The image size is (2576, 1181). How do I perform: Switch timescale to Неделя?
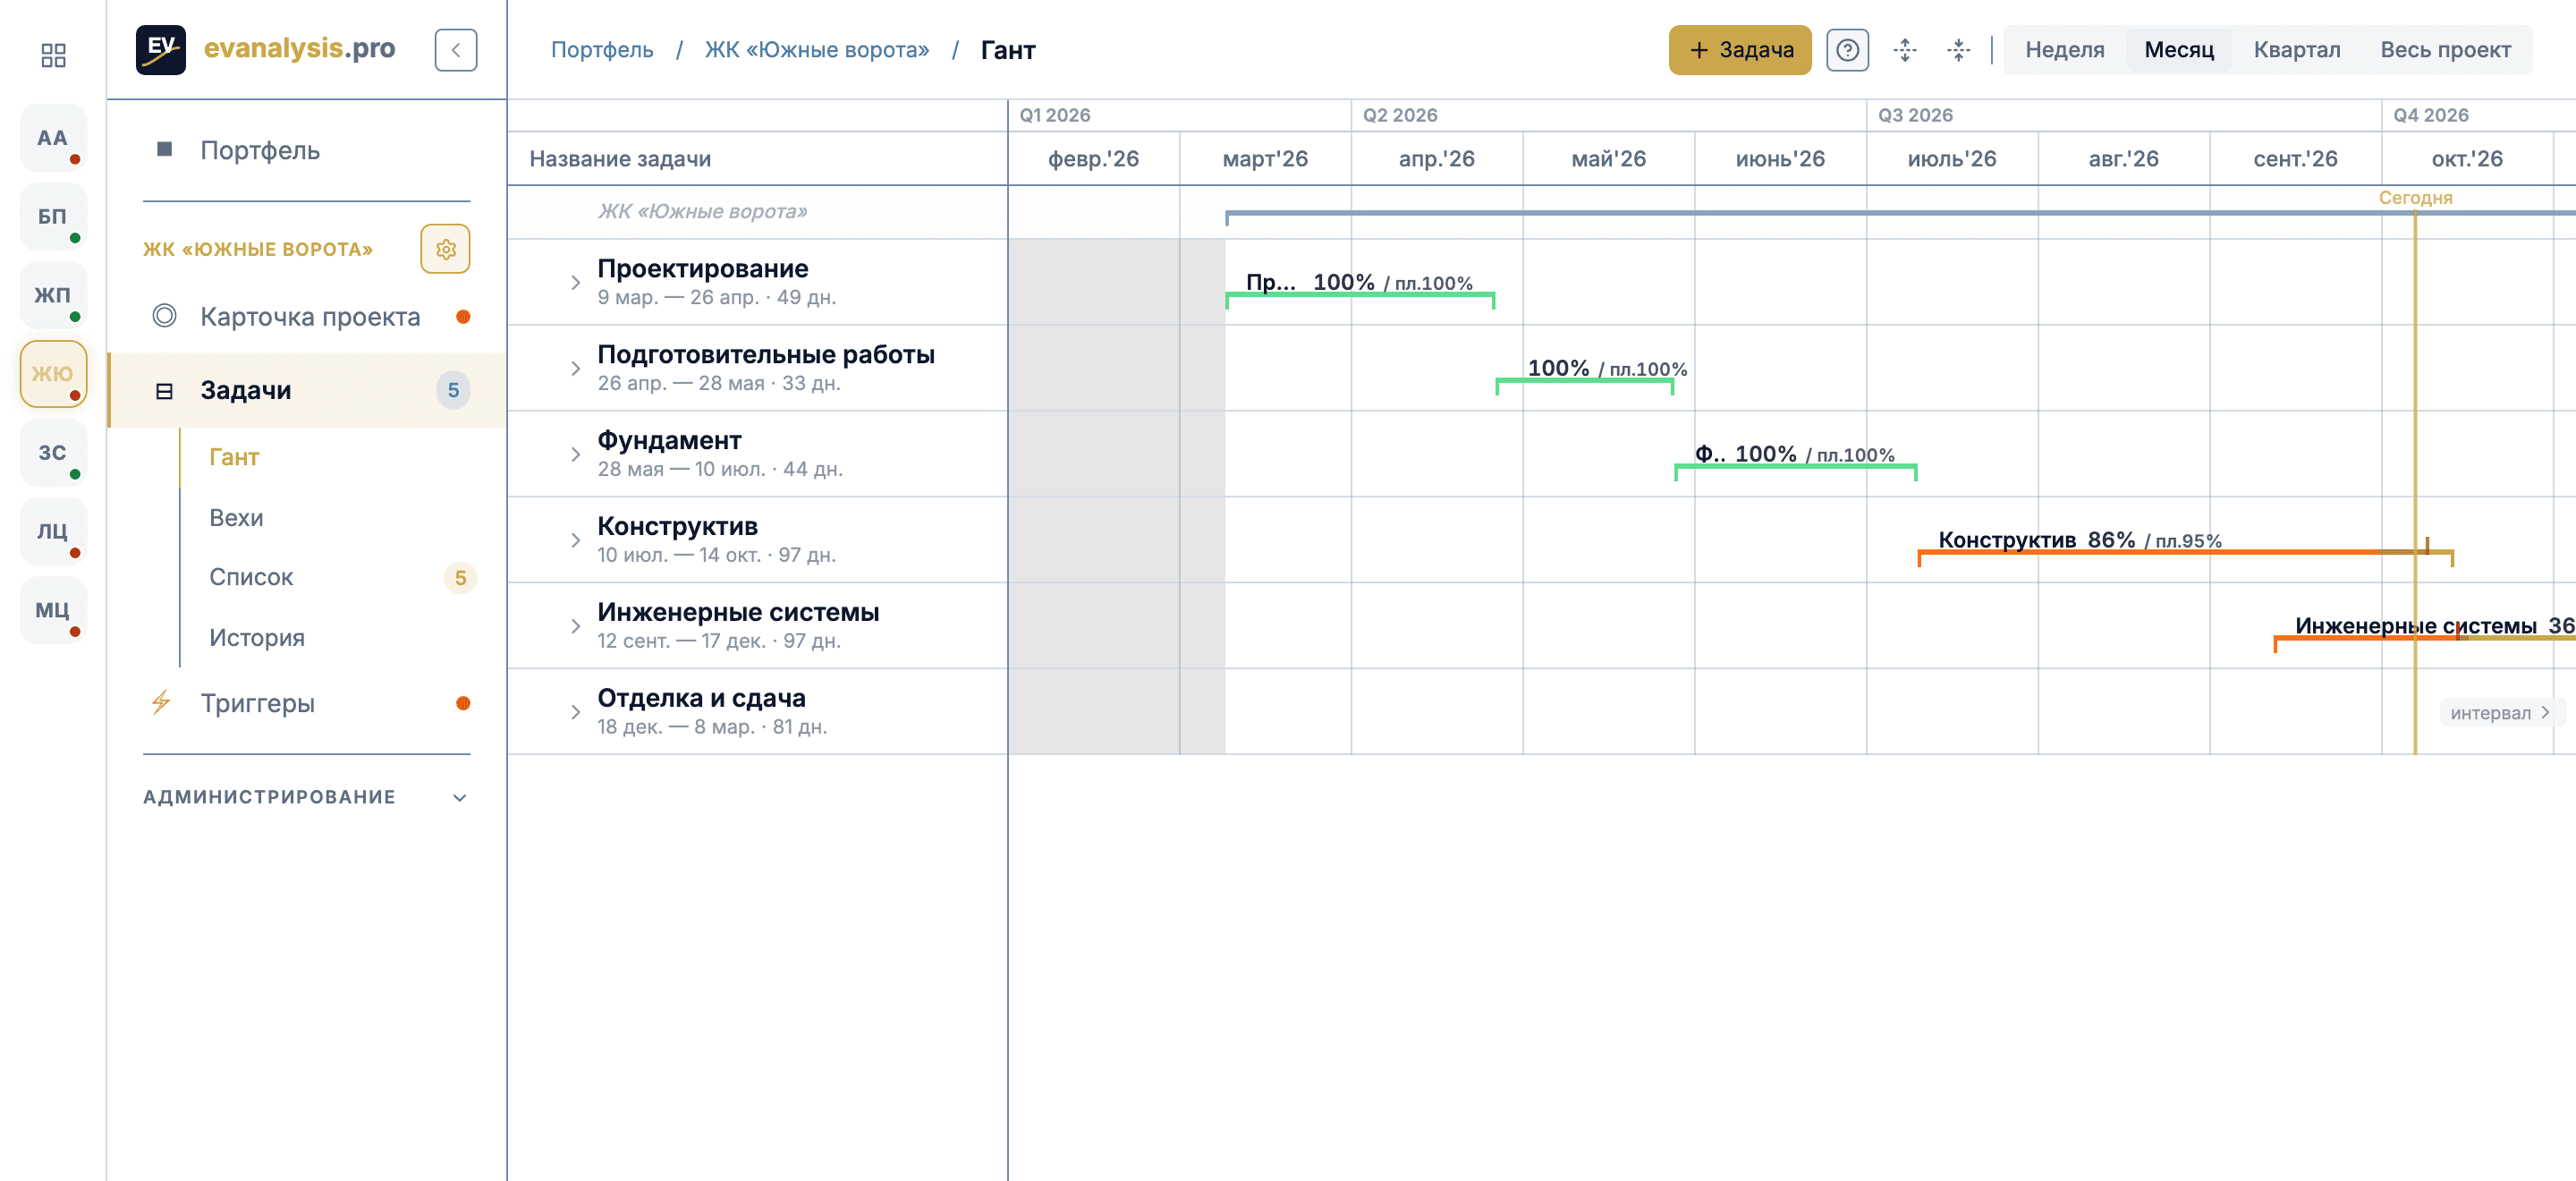pos(2064,50)
